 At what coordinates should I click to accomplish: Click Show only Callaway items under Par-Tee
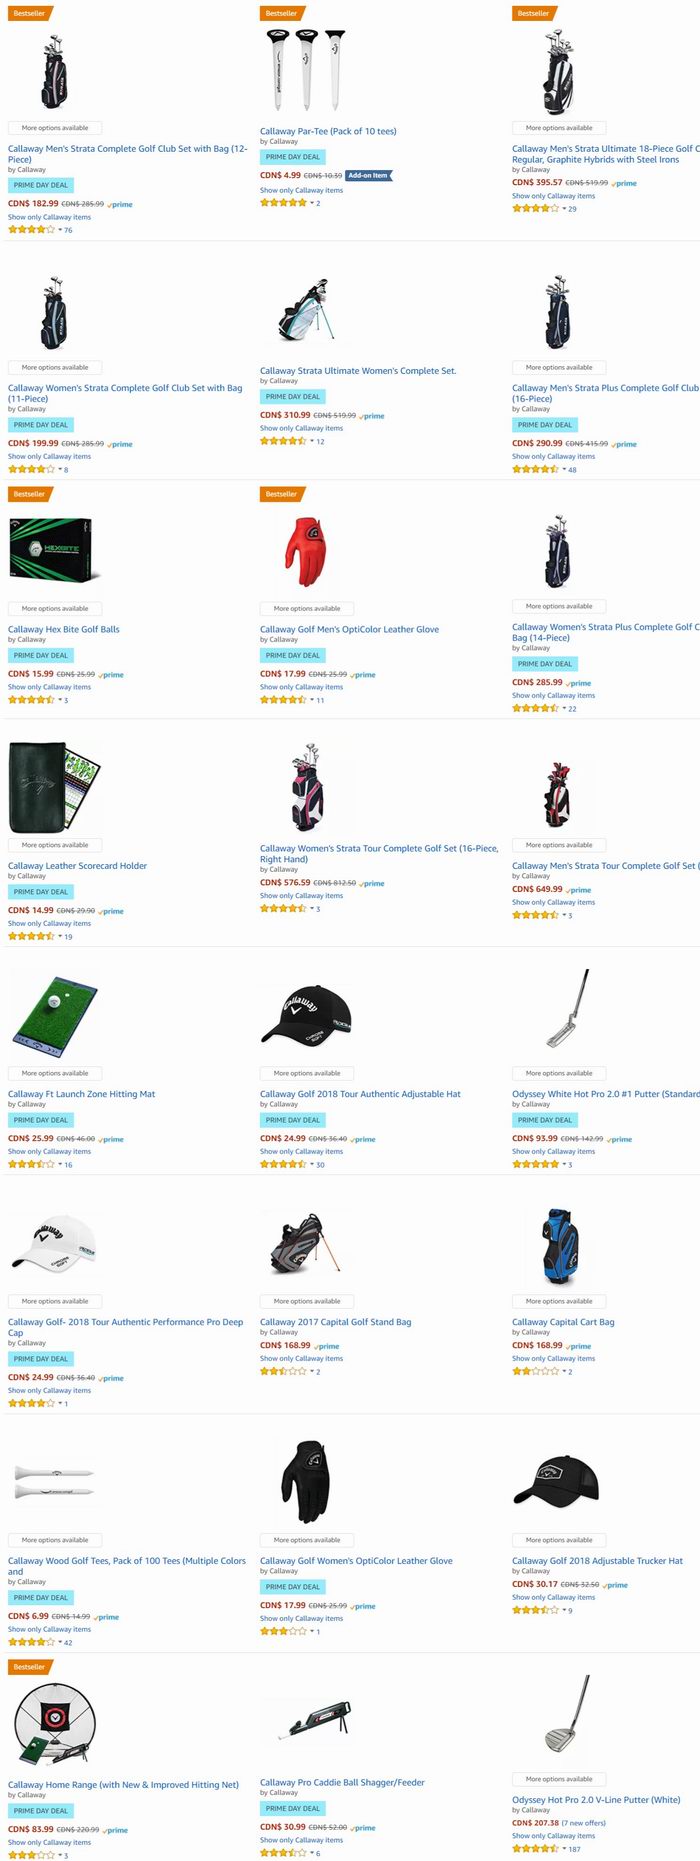[301, 190]
